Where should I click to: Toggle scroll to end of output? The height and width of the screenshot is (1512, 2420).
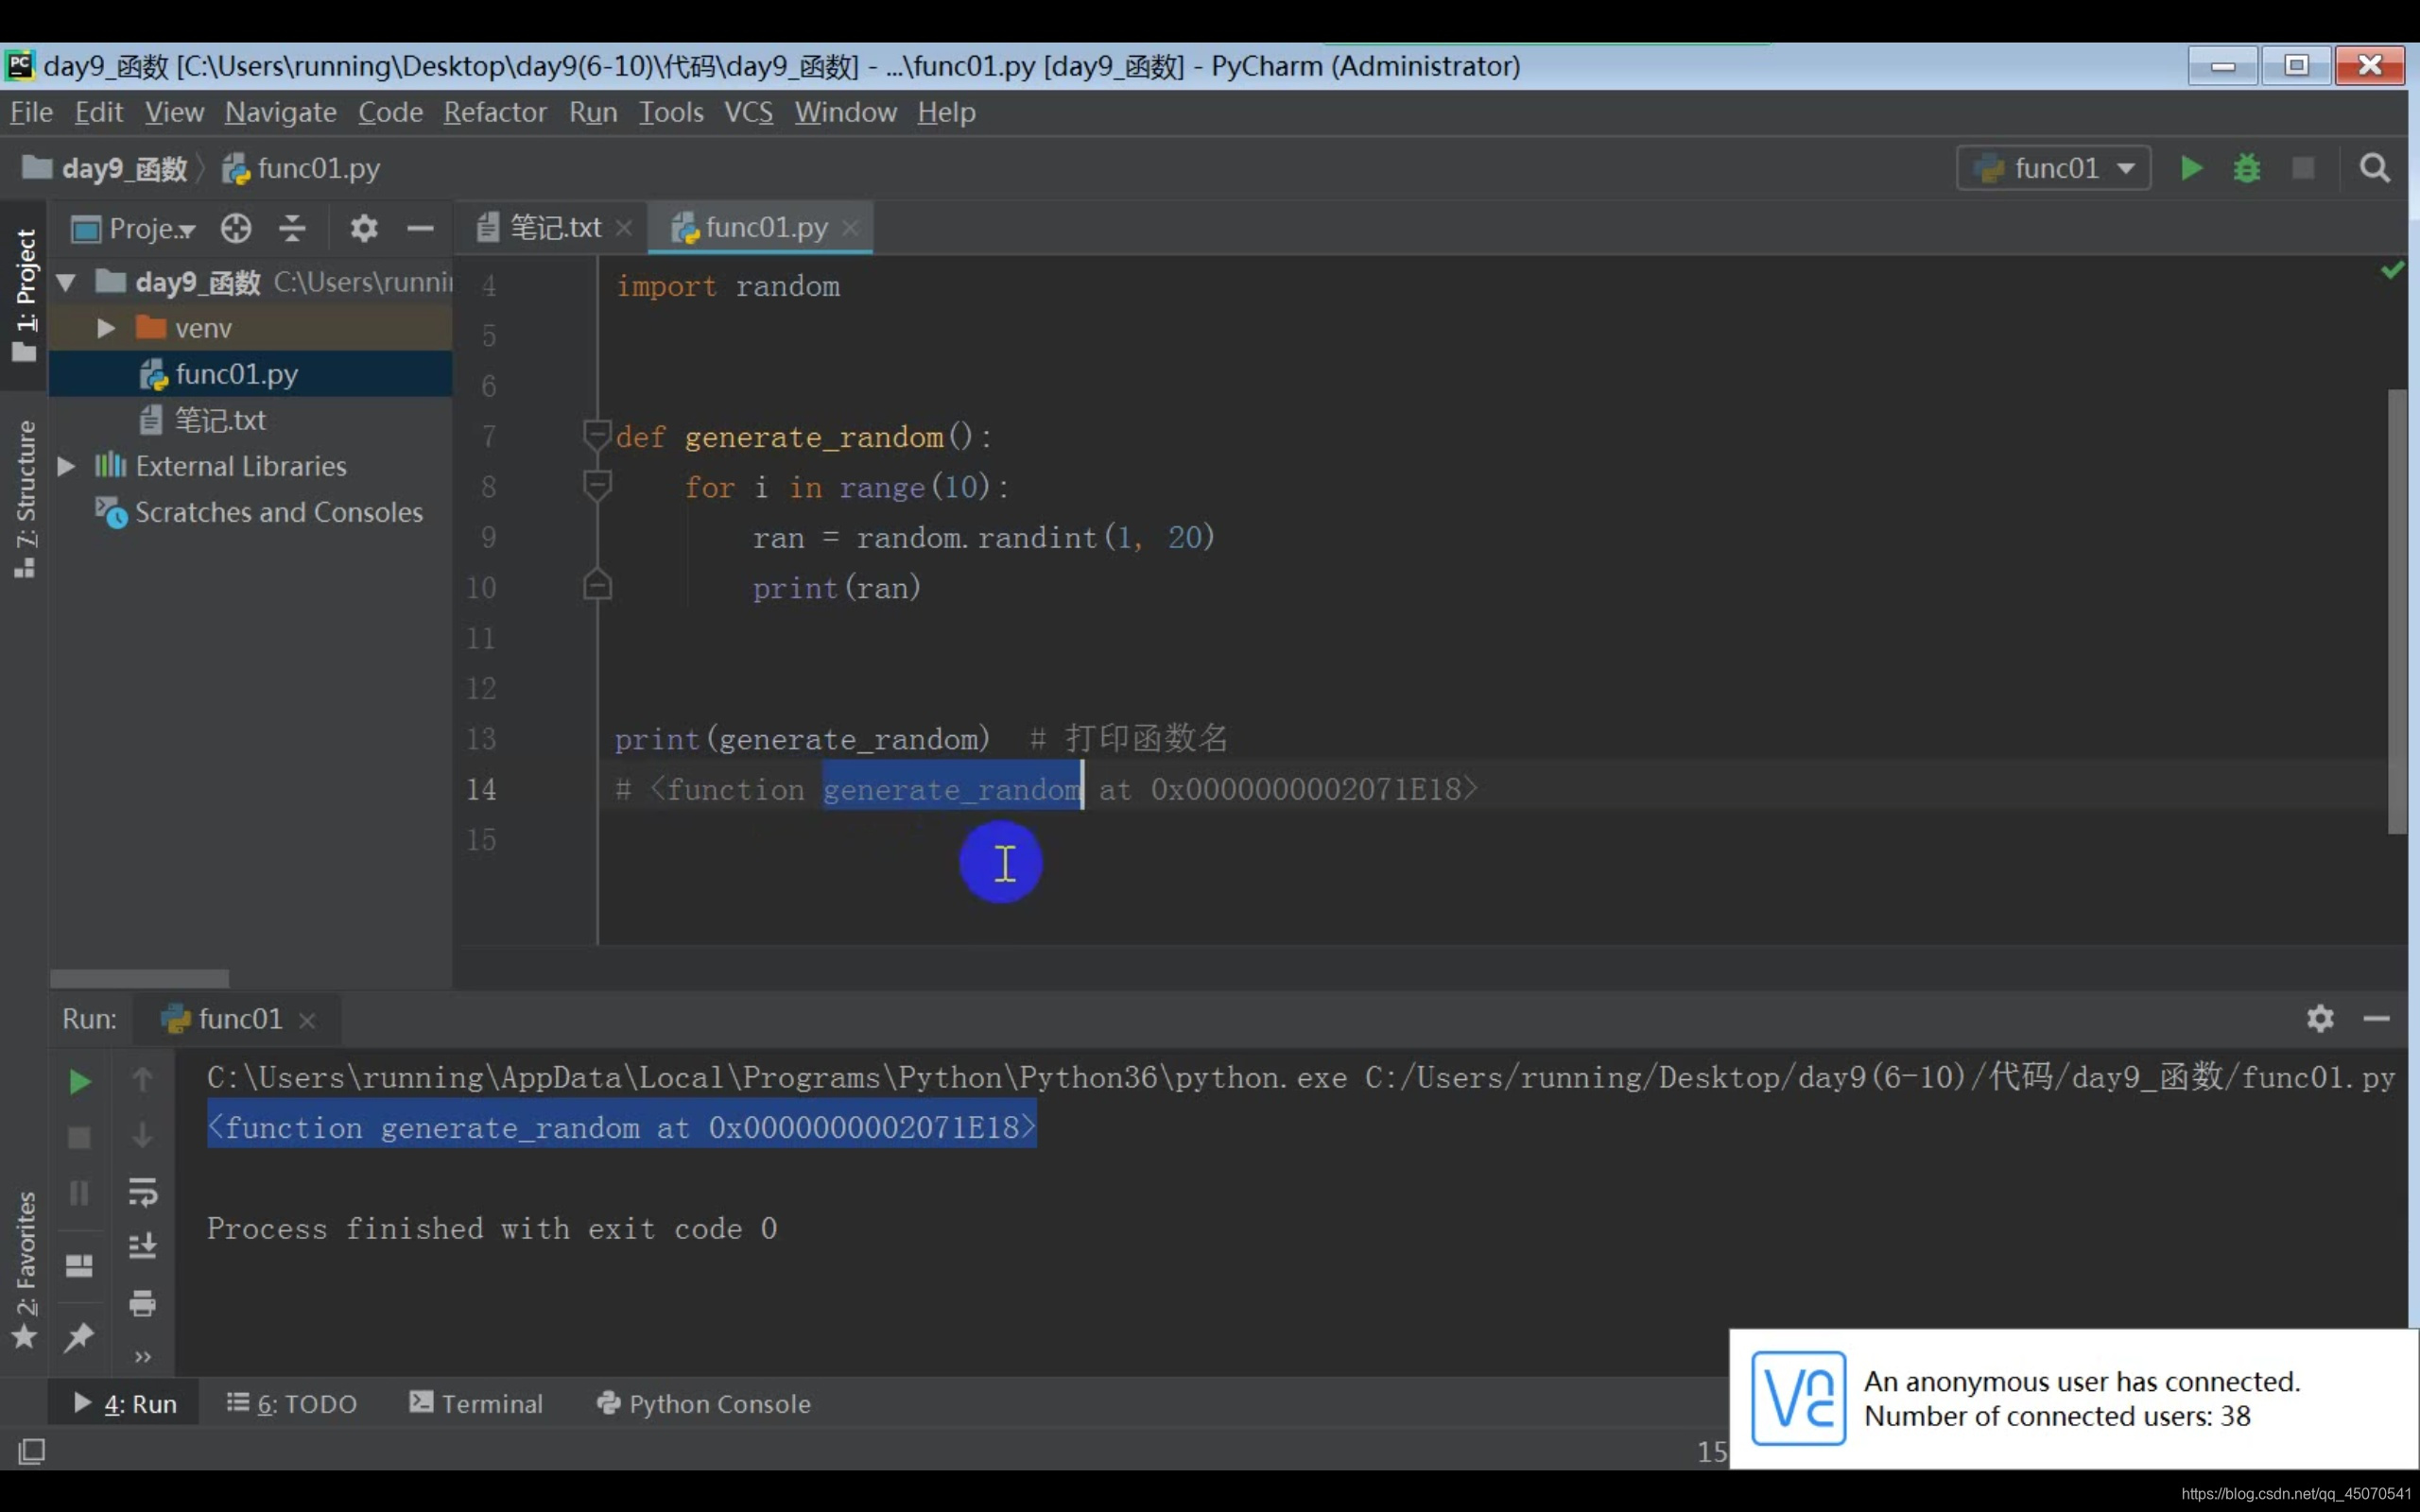(142, 1246)
